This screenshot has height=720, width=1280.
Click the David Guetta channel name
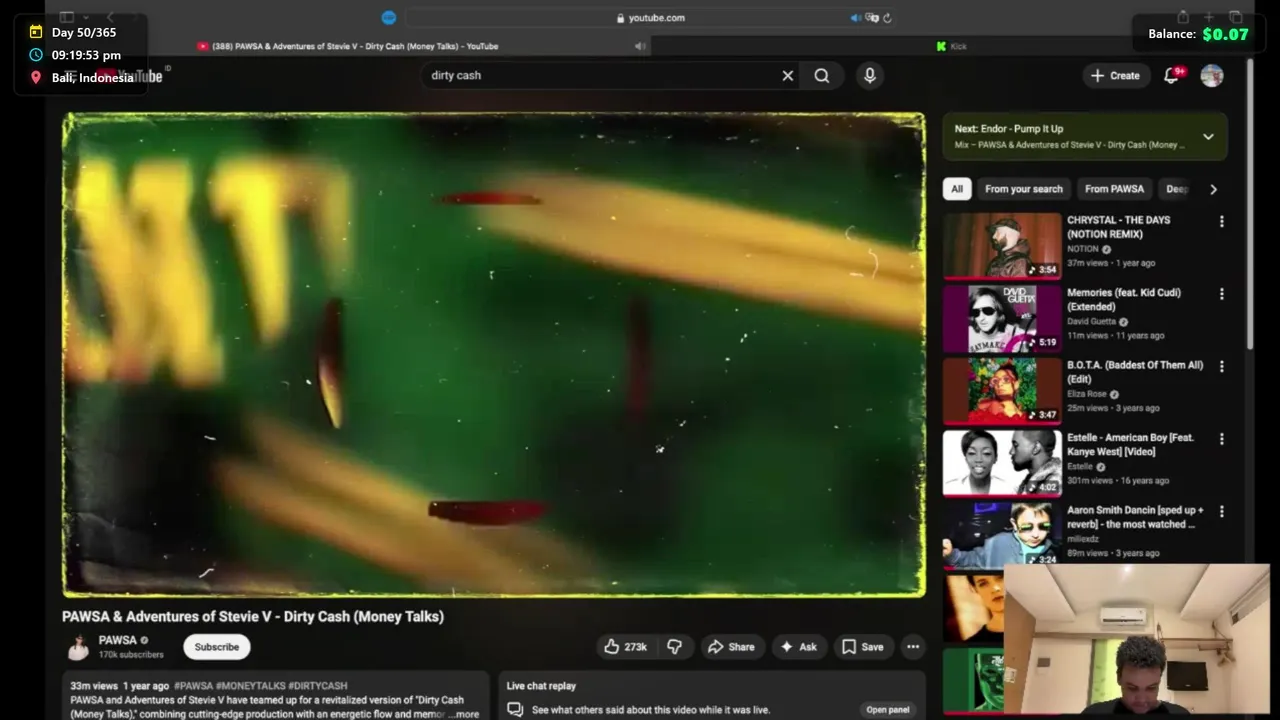pyautogui.click(x=1091, y=322)
